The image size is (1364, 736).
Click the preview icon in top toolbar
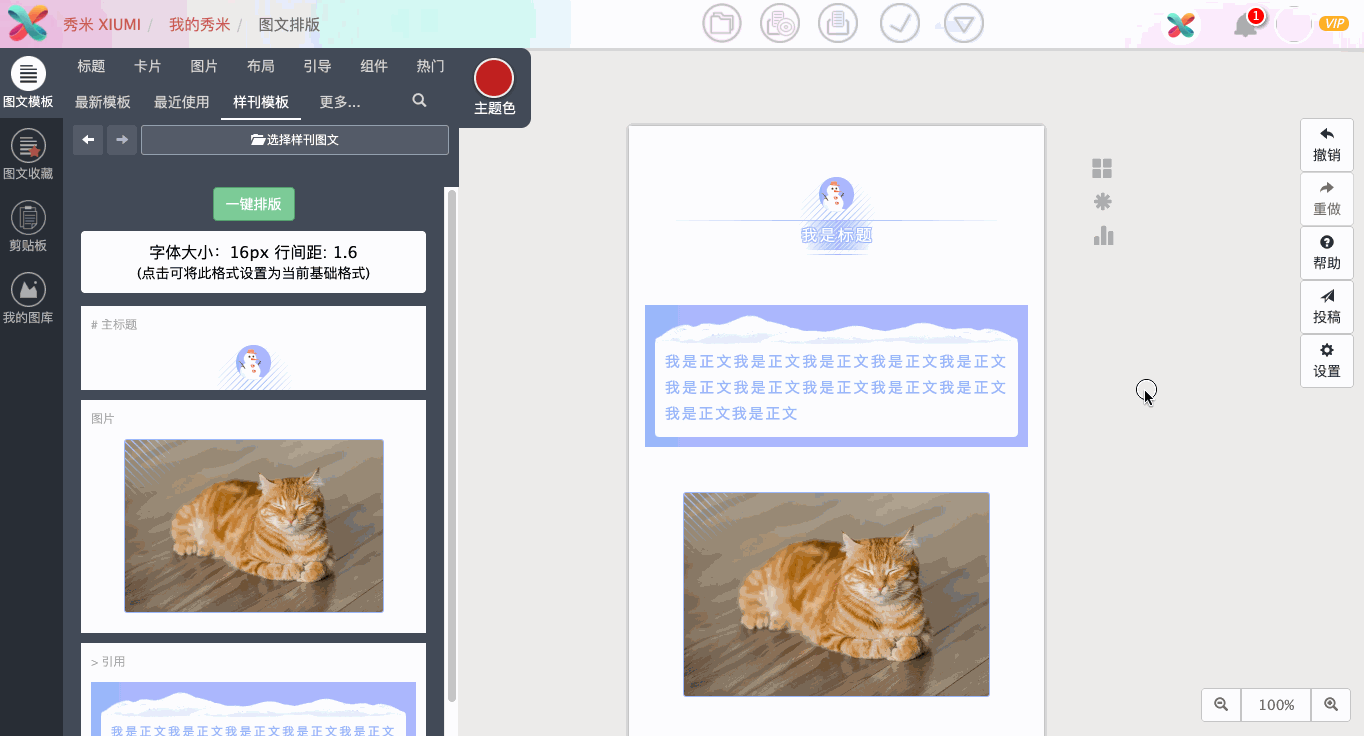[x=780, y=24]
